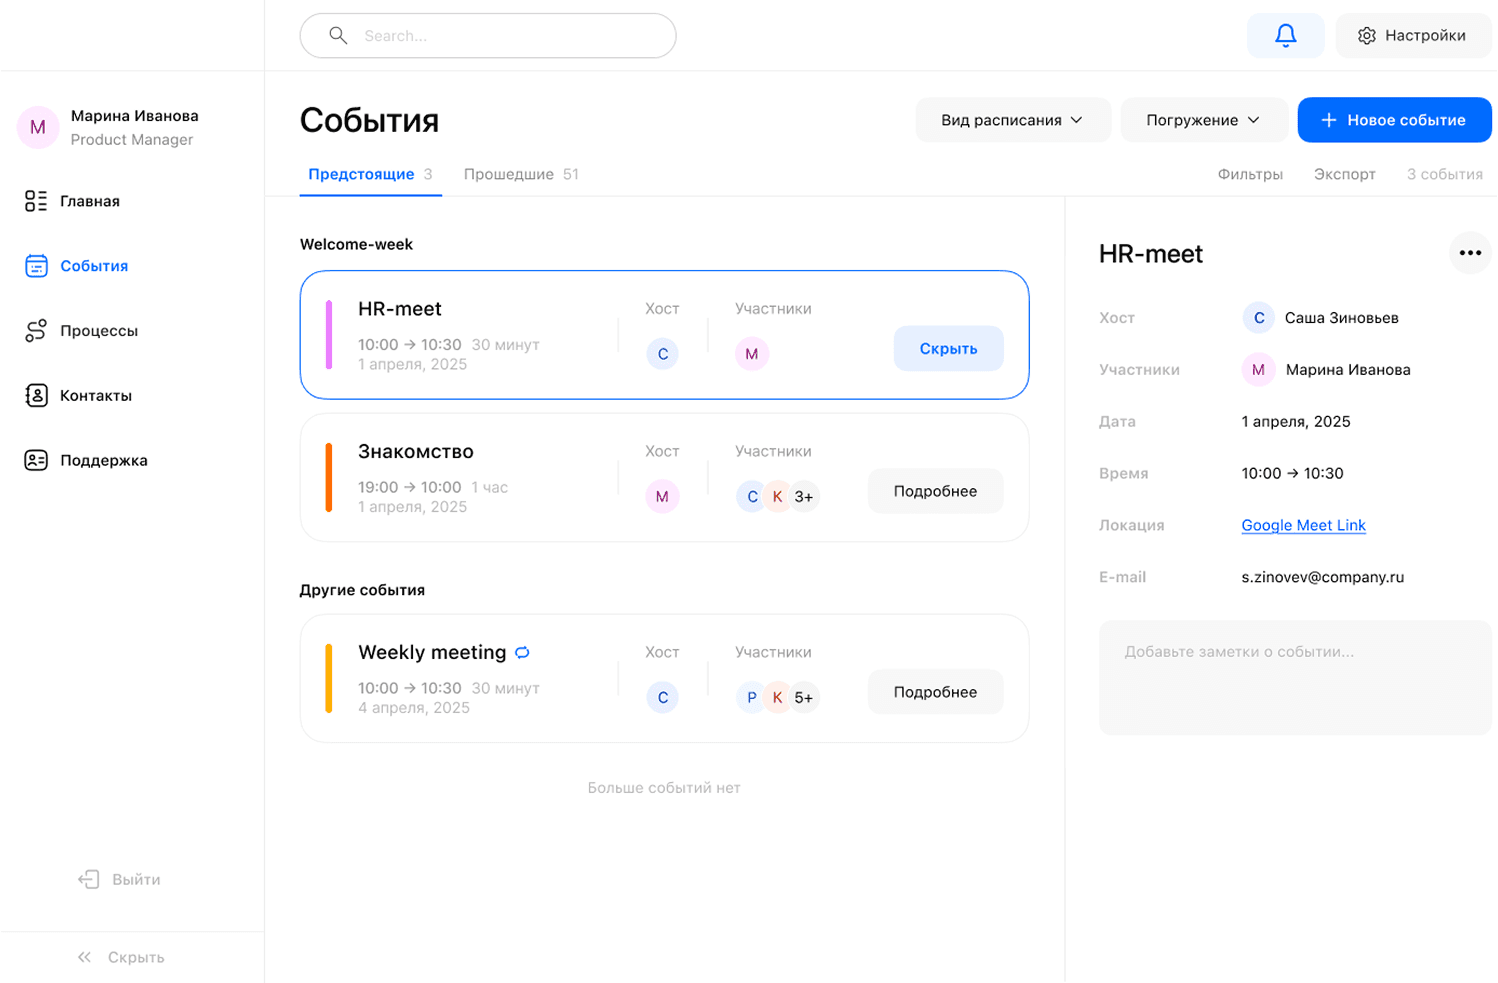The width and height of the screenshot is (1498, 983).
Task: Log out using the Выйти icon
Action: tap(89, 880)
